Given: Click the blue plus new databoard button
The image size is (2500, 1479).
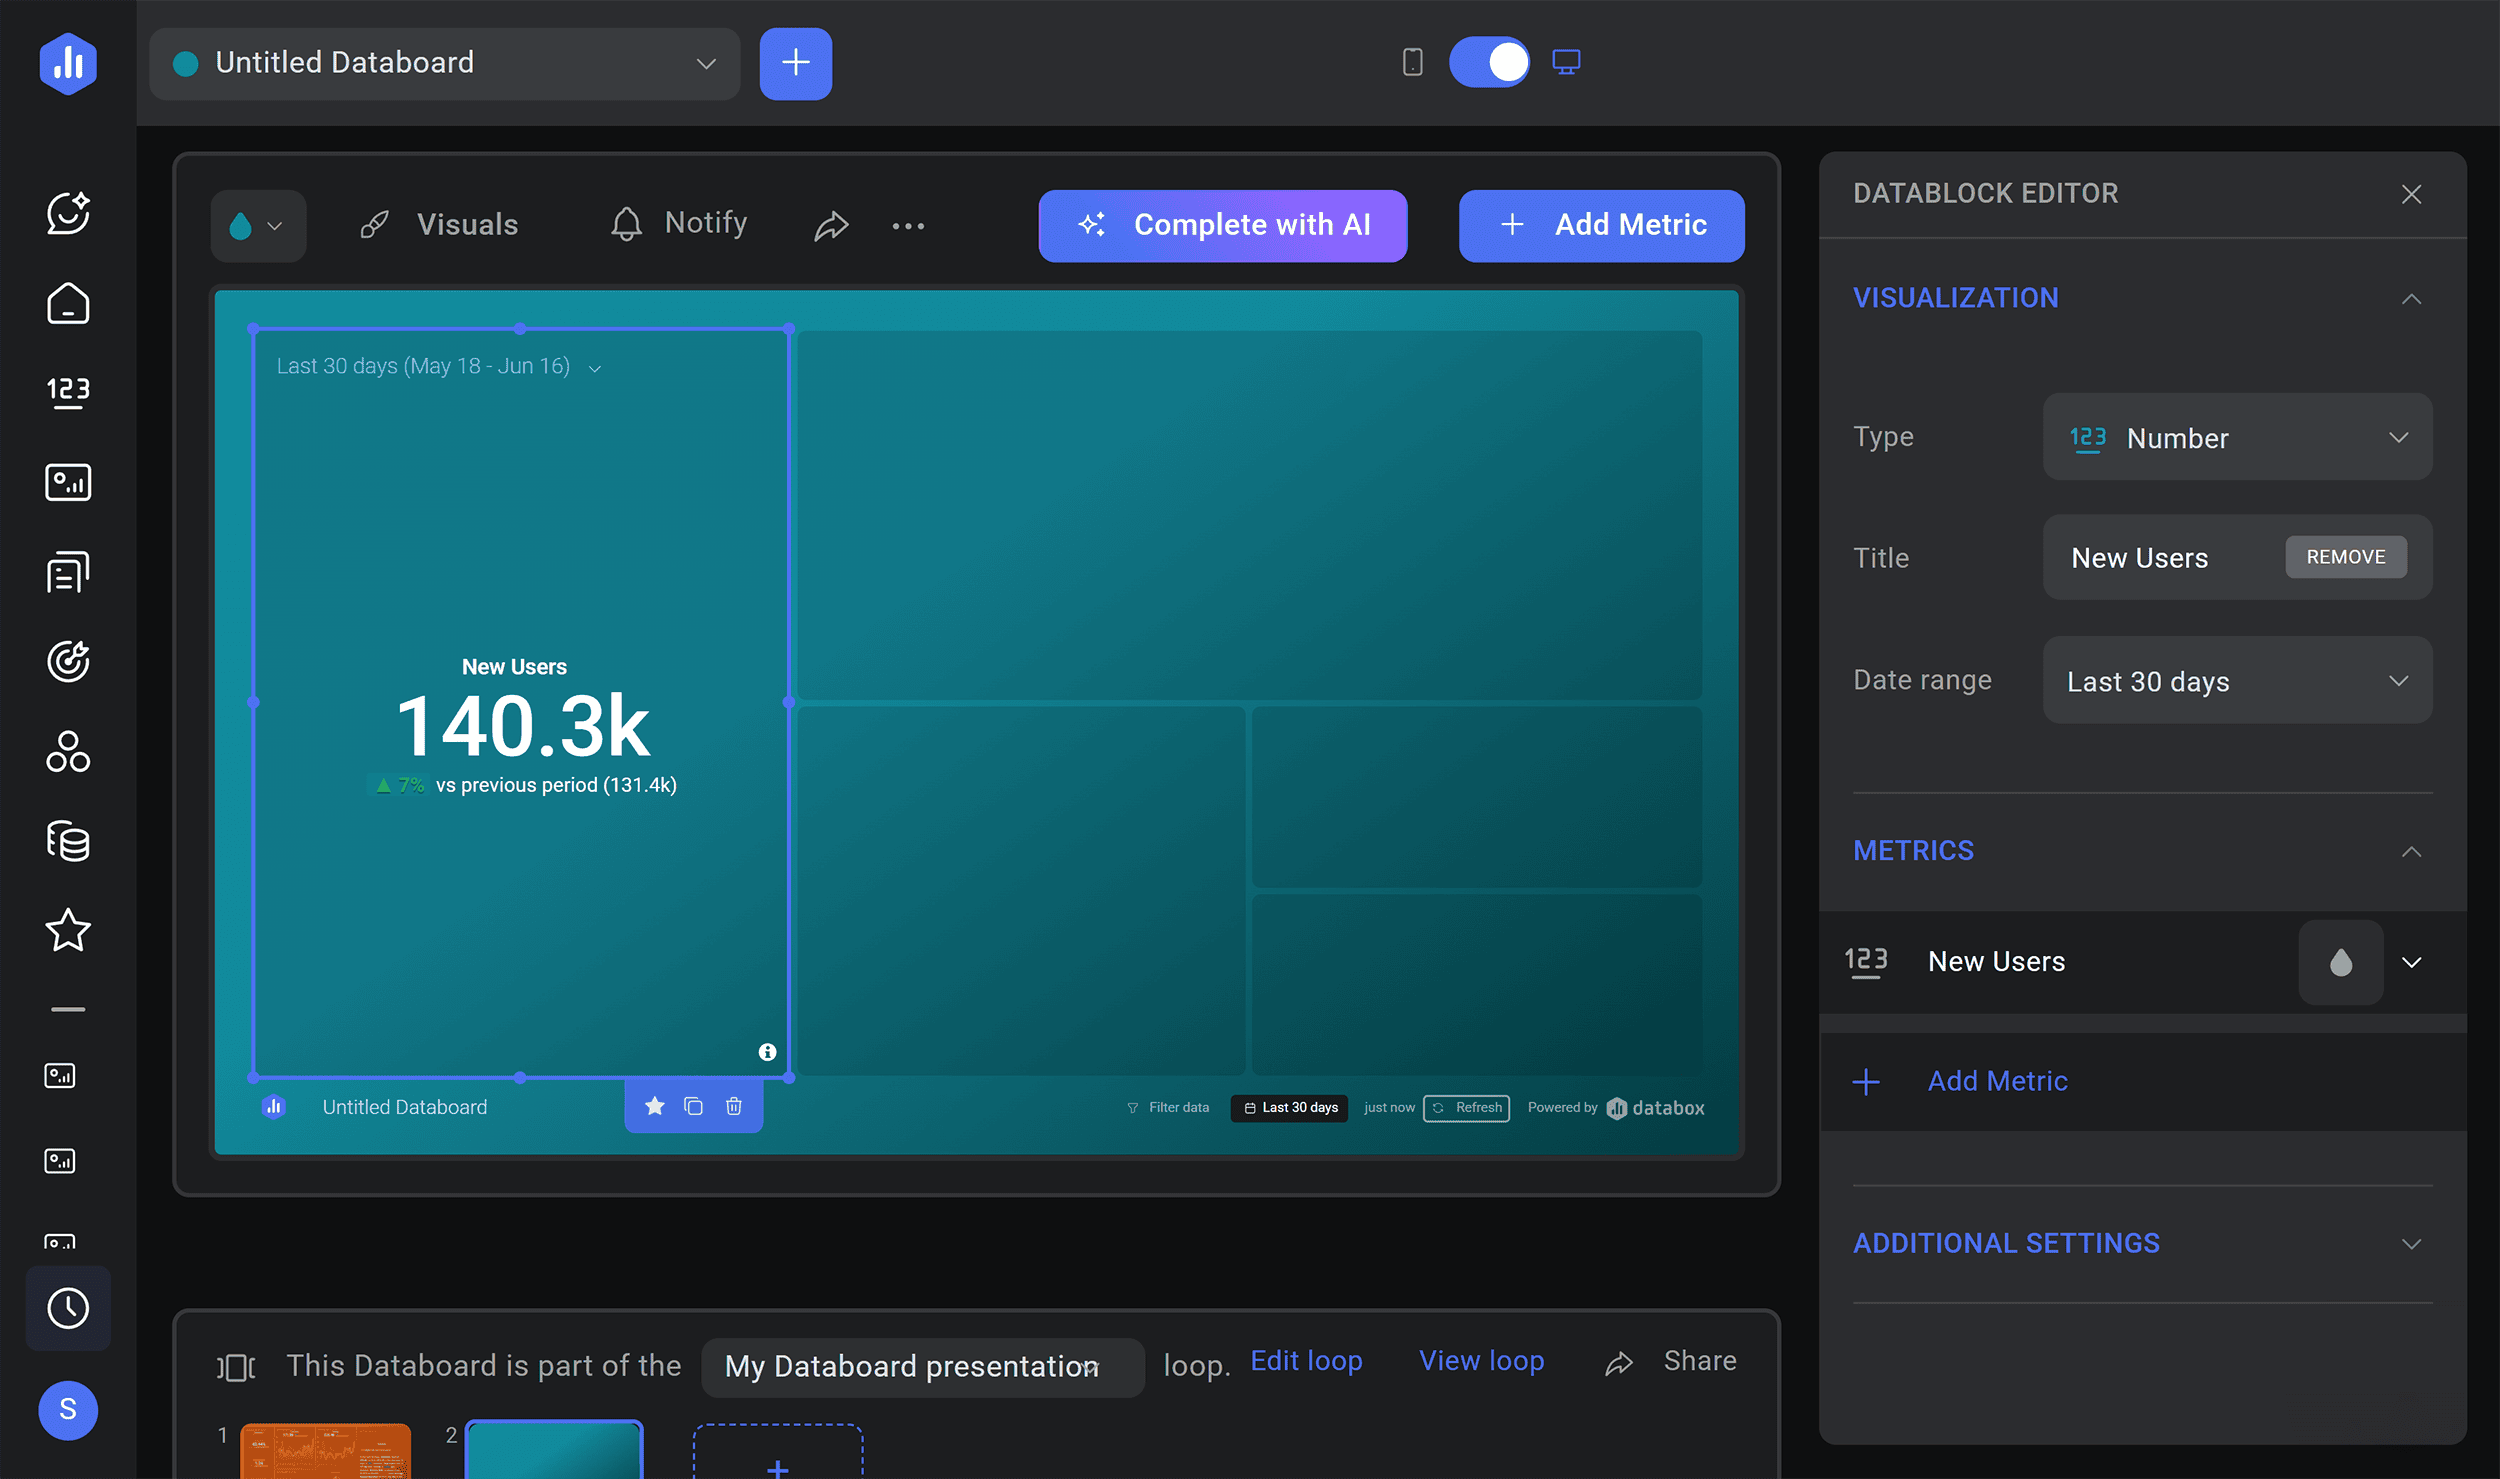Looking at the screenshot, I should pos(795,63).
